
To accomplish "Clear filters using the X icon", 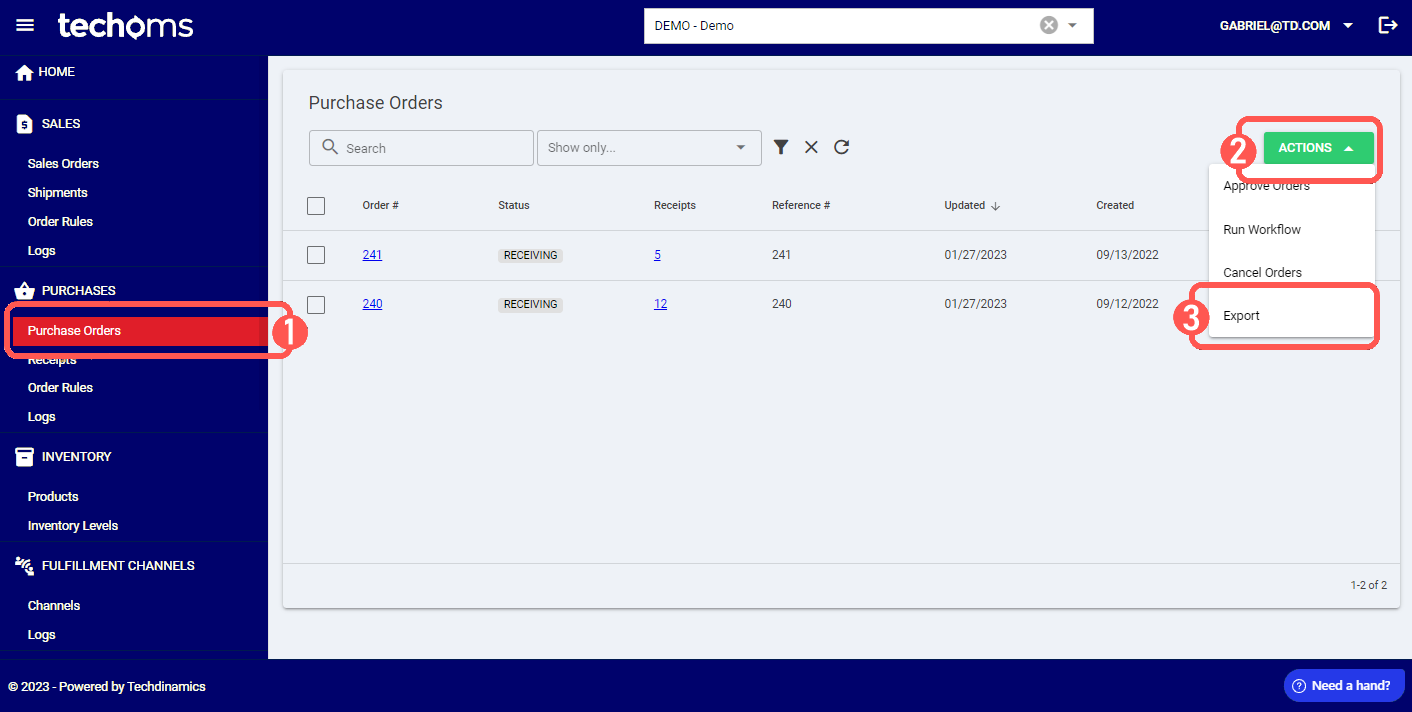I will click(x=811, y=147).
